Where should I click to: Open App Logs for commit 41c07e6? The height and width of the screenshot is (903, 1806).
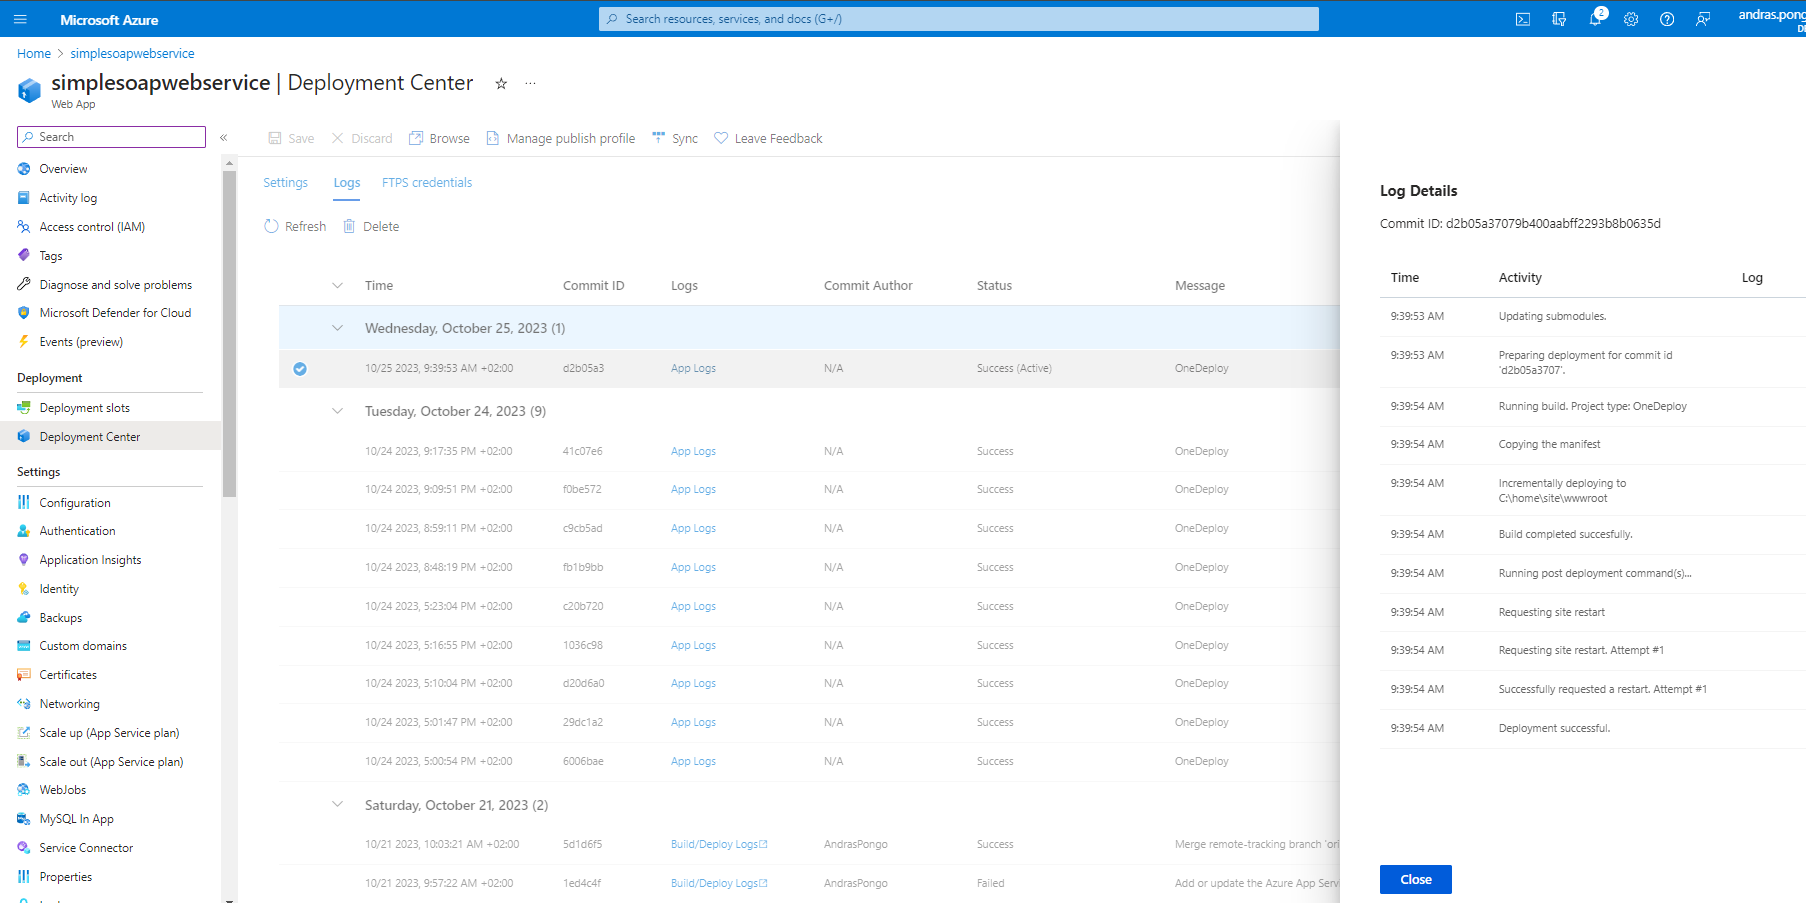tap(693, 452)
